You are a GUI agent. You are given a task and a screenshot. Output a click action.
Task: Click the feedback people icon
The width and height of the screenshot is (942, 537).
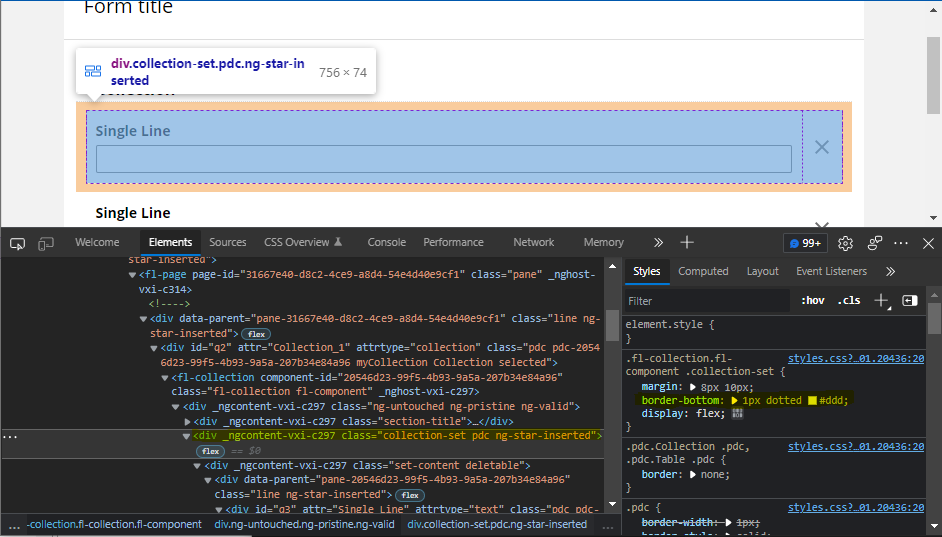(875, 243)
